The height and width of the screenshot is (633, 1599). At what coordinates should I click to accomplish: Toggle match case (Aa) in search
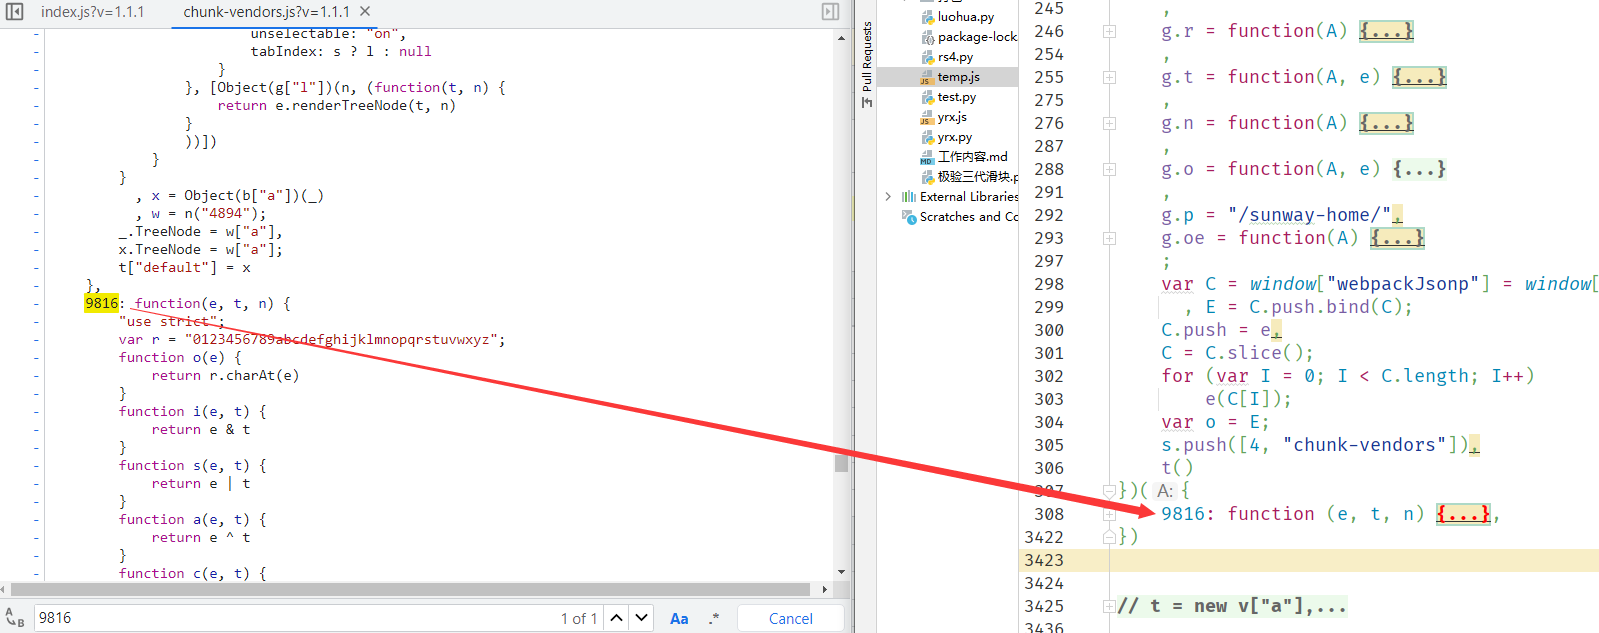click(679, 618)
